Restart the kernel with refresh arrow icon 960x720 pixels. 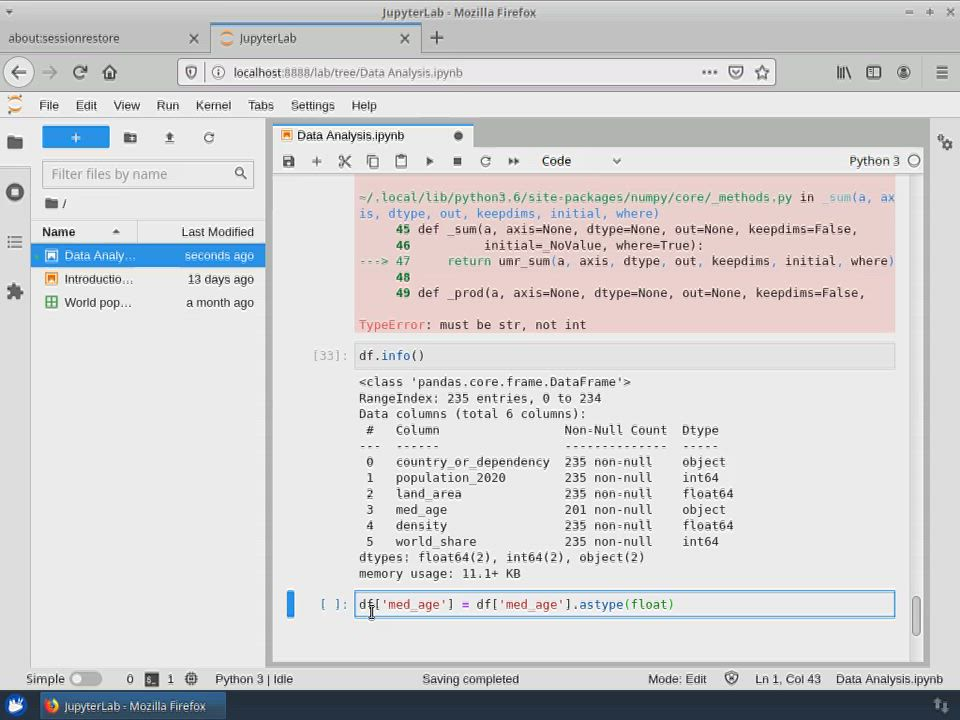(x=486, y=161)
